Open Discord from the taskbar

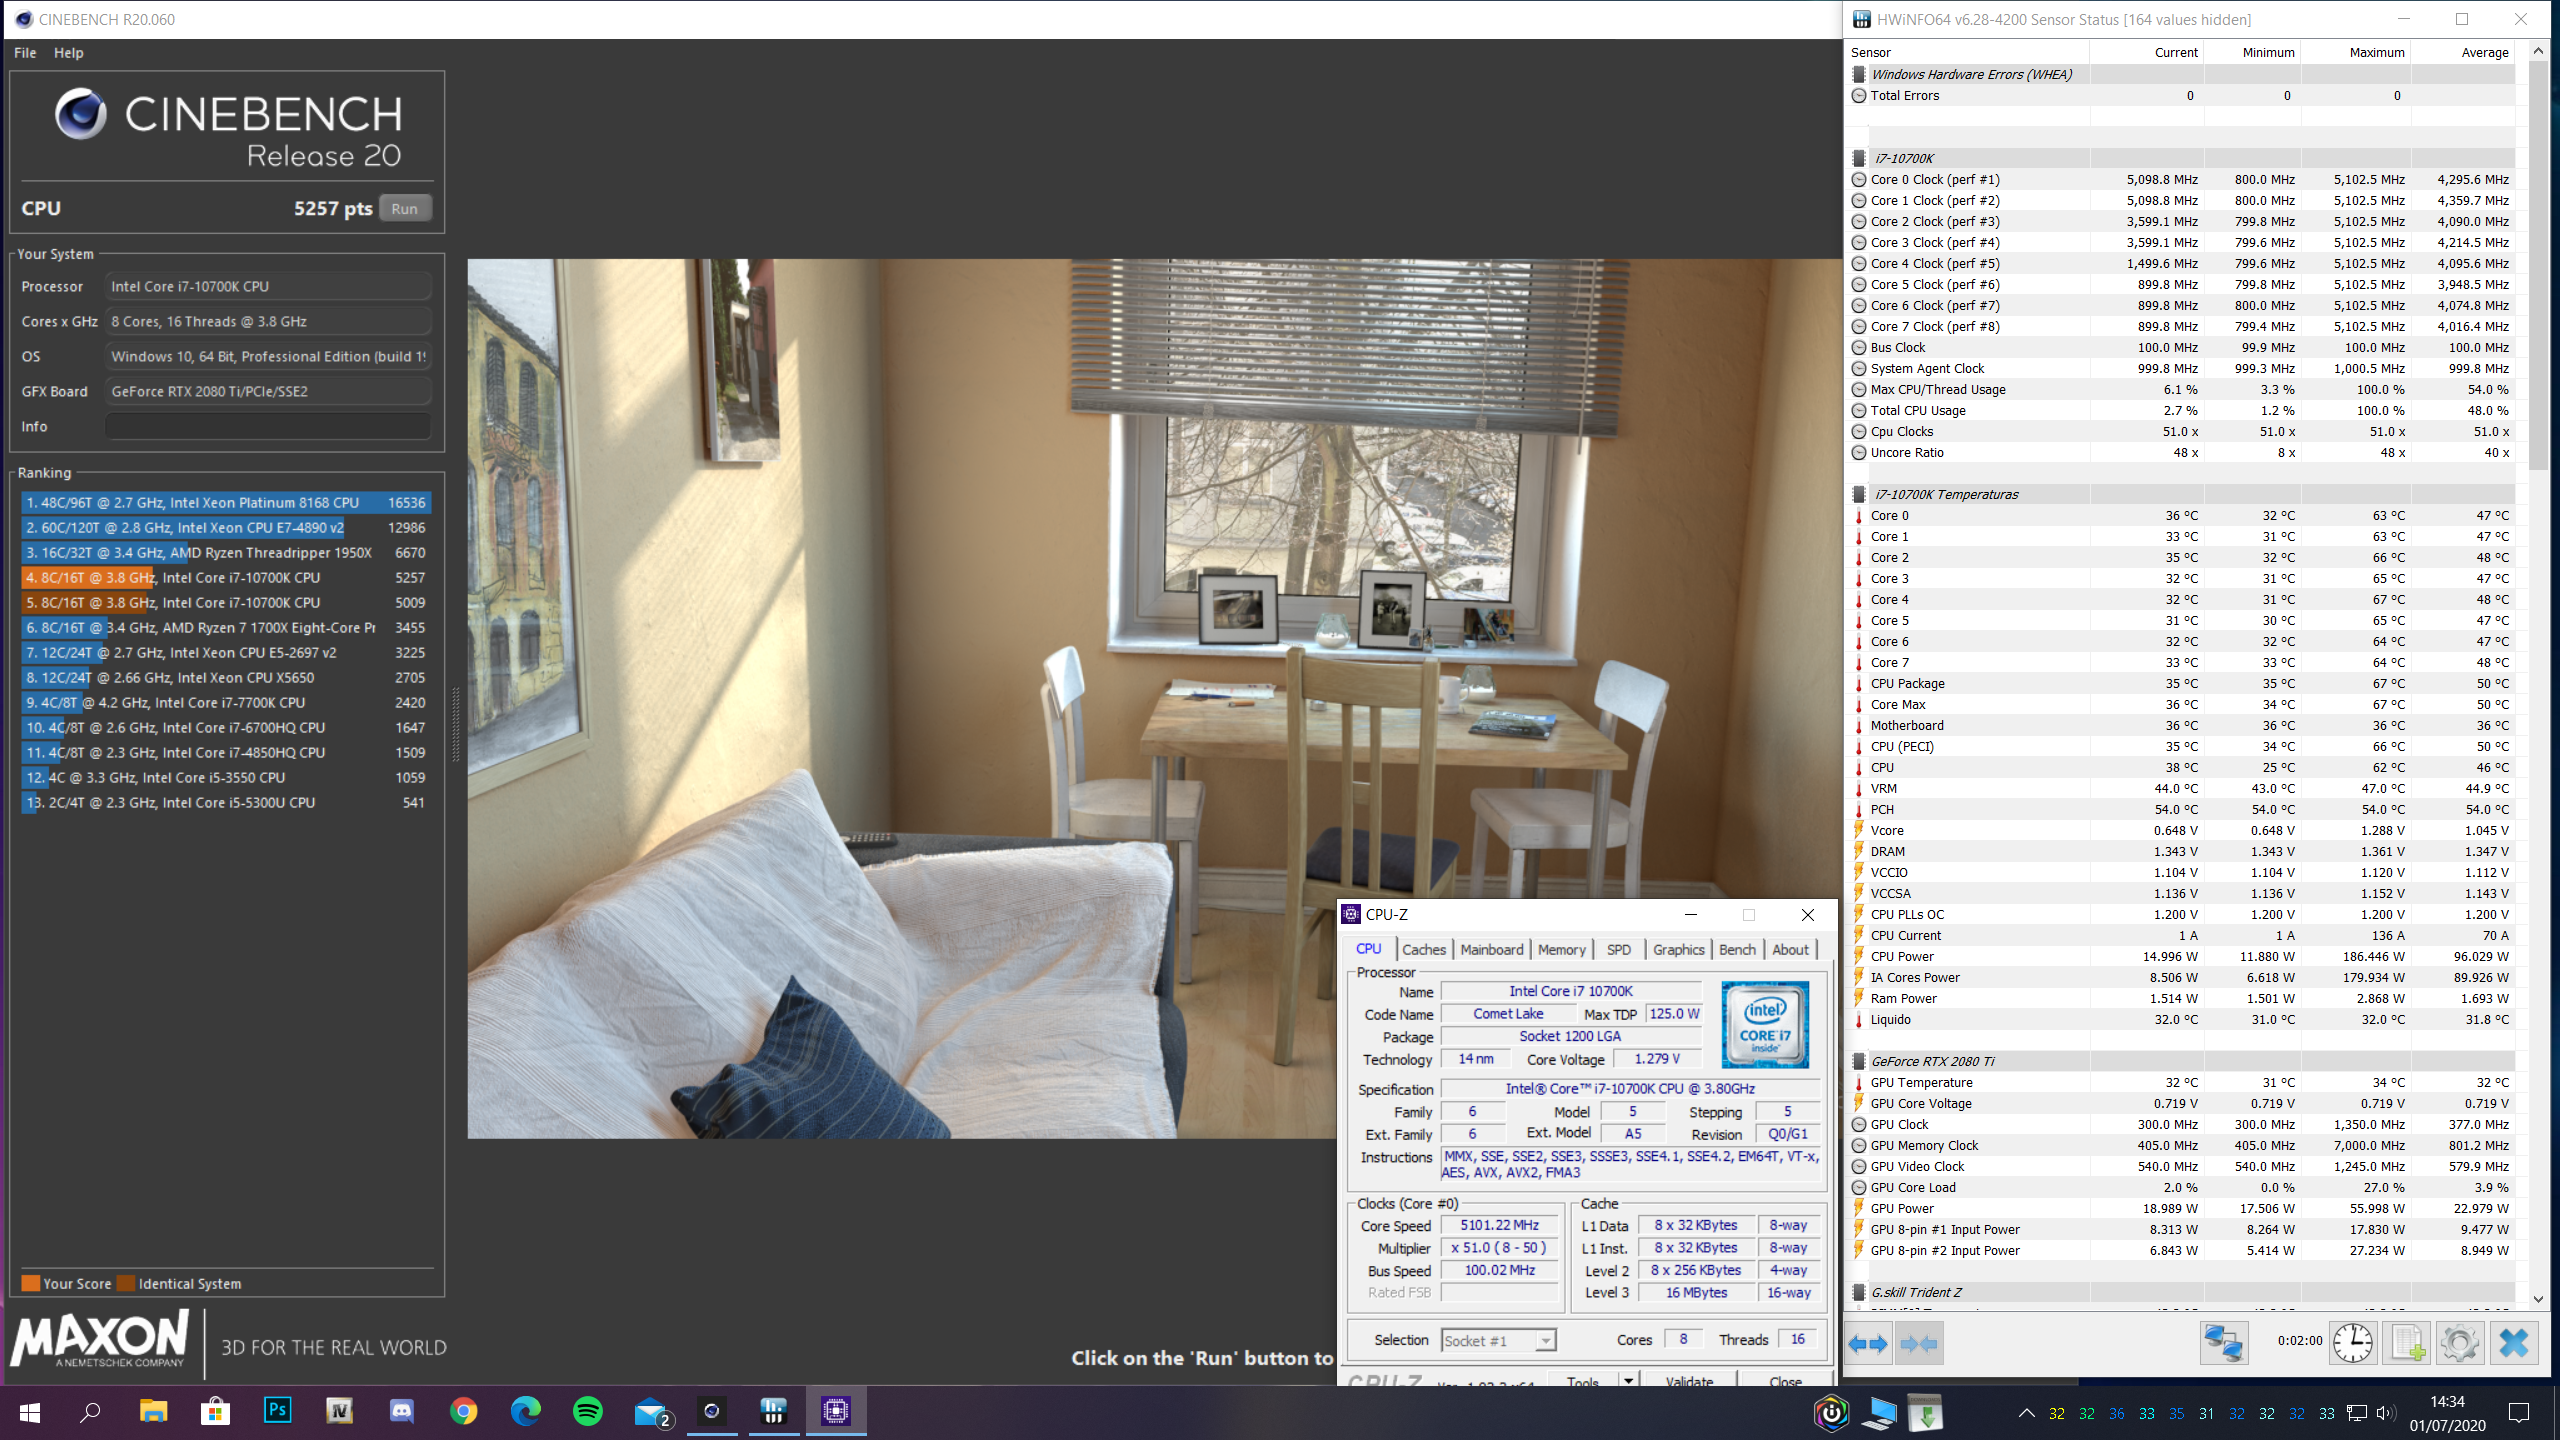(401, 1411)
